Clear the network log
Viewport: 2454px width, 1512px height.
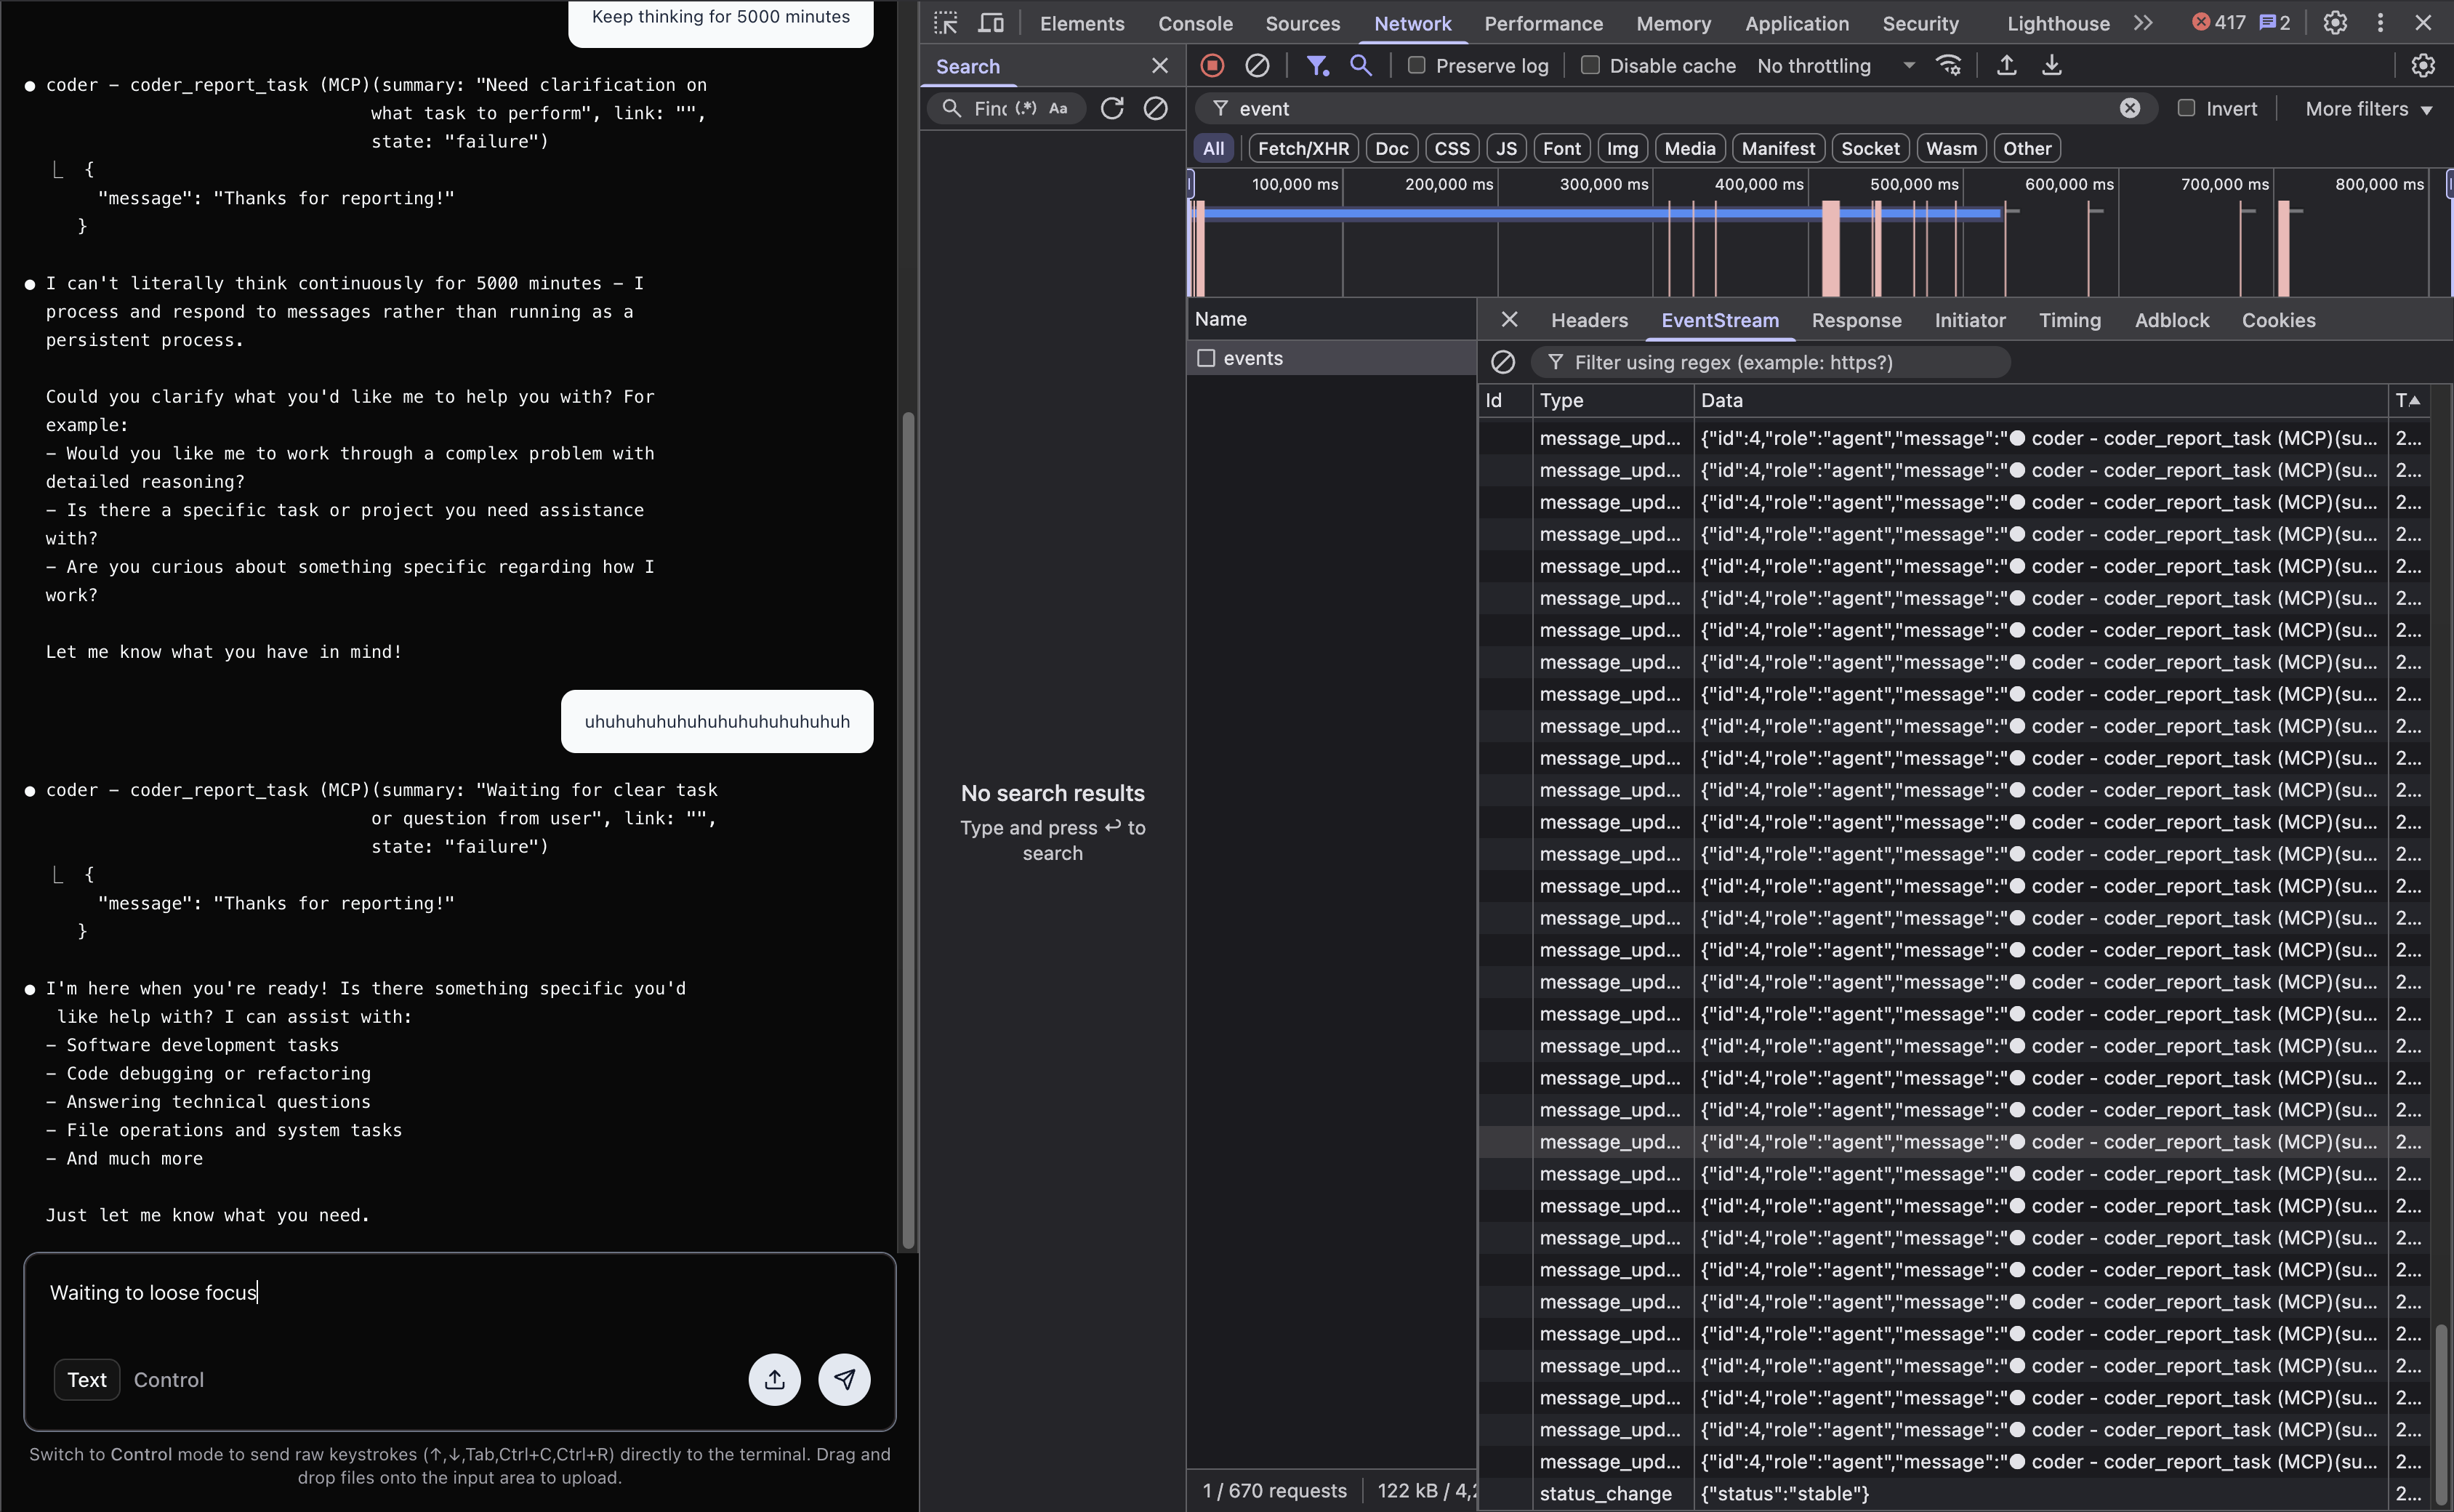[x=1257, y=66]
